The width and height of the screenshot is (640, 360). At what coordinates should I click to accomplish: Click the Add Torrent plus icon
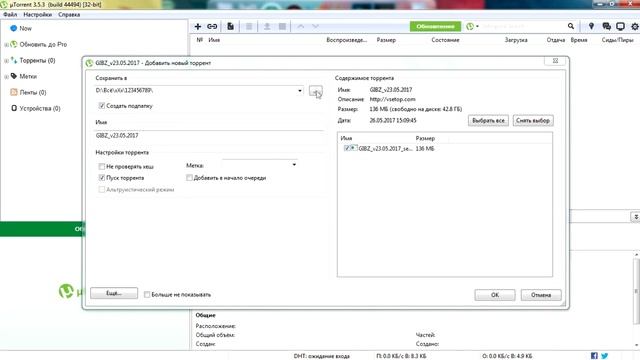click(x=198, y=27)
